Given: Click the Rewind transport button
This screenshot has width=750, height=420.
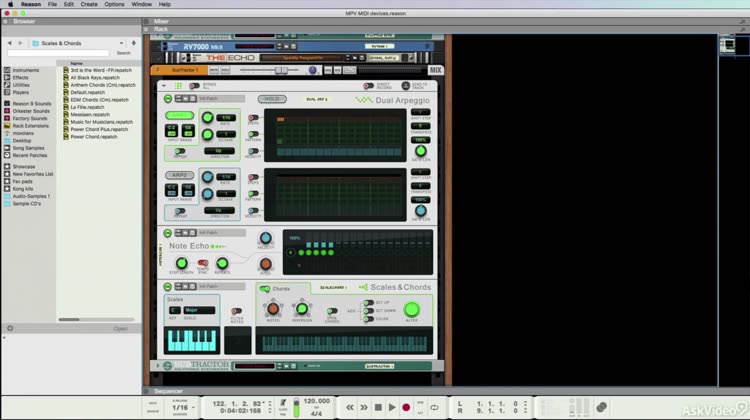Looking at the screenshot, I should [349, 407].
